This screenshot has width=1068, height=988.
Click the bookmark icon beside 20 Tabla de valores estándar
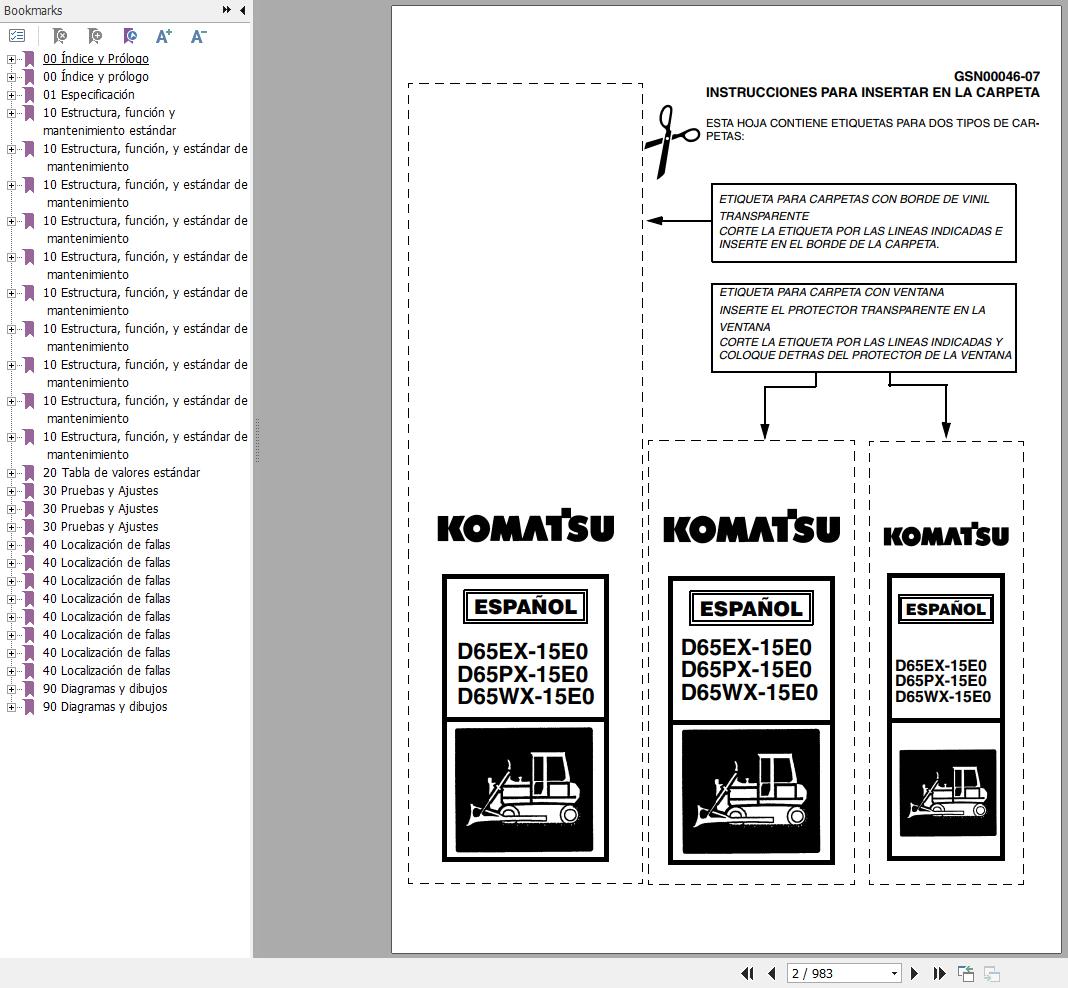pos(29,473)
